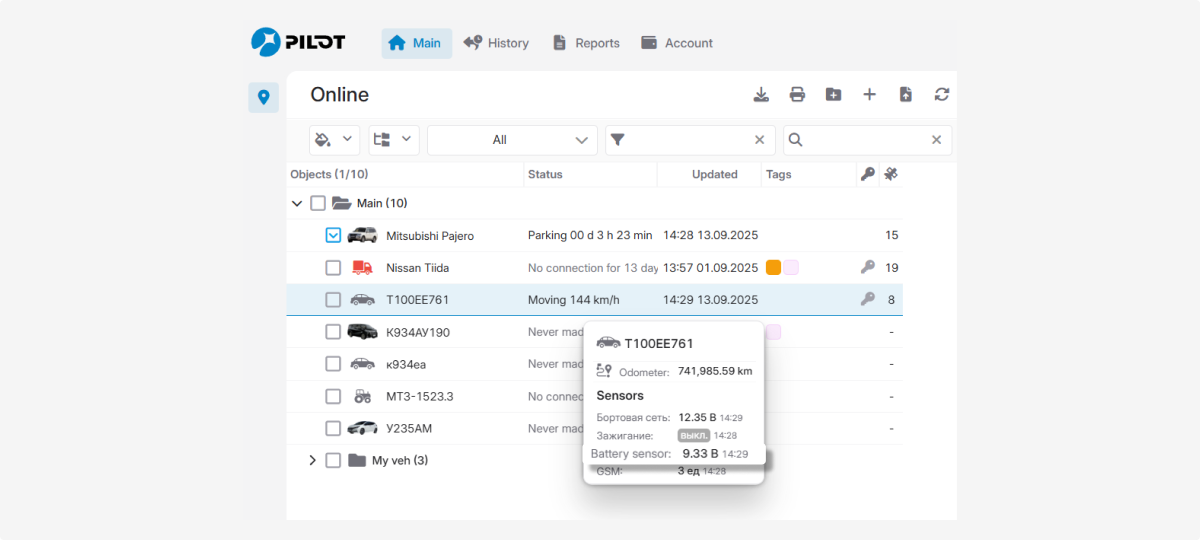Click the key icon on Nissan Tiida row

867,267
